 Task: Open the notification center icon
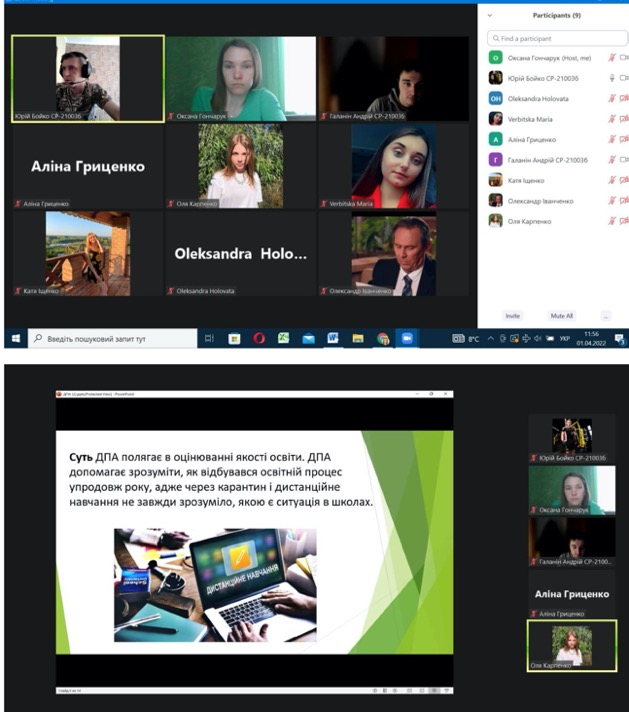coord(619,339)
